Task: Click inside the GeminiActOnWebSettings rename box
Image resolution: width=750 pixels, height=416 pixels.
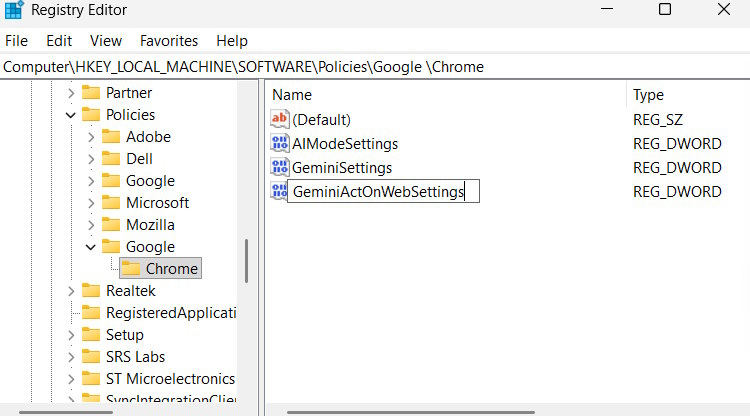Action: [x=383, y=191]
